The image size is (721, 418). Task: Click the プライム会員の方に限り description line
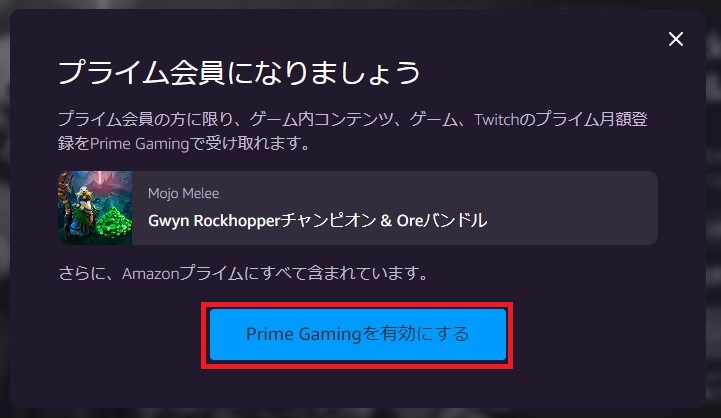coord(353,120)
